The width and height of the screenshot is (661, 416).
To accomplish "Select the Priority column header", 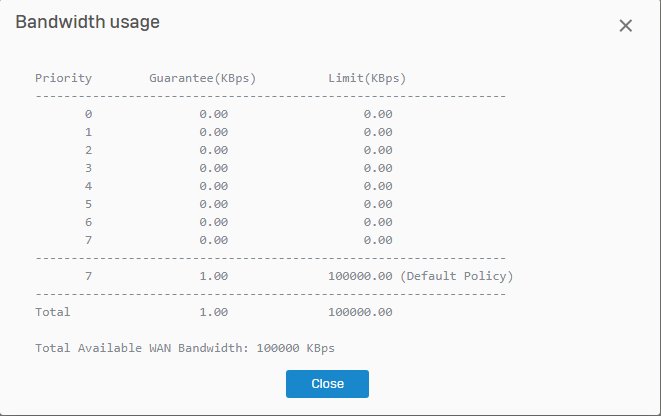I will coord(64,78).
